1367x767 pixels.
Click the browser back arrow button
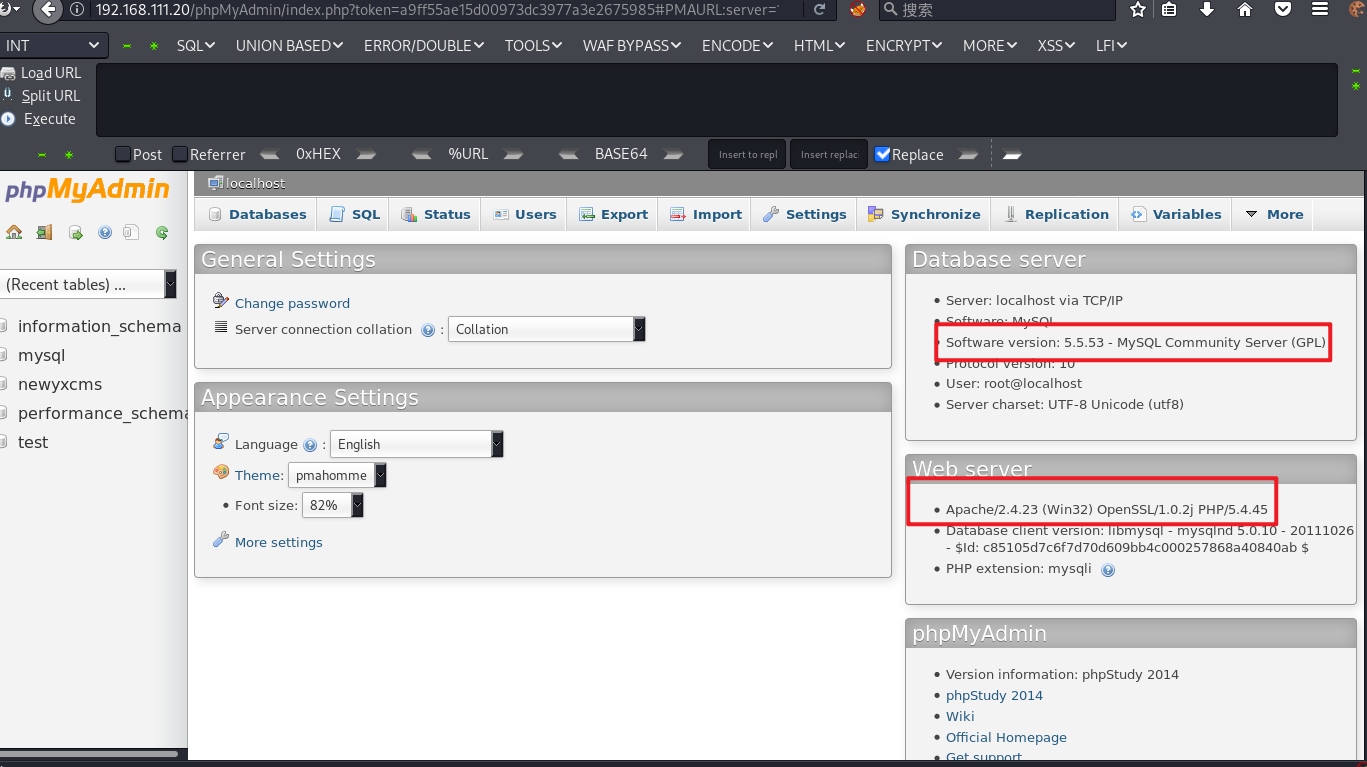(x=48, y=10)
